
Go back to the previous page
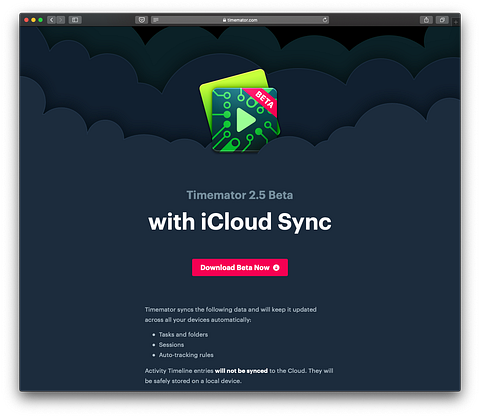[51, 20]
